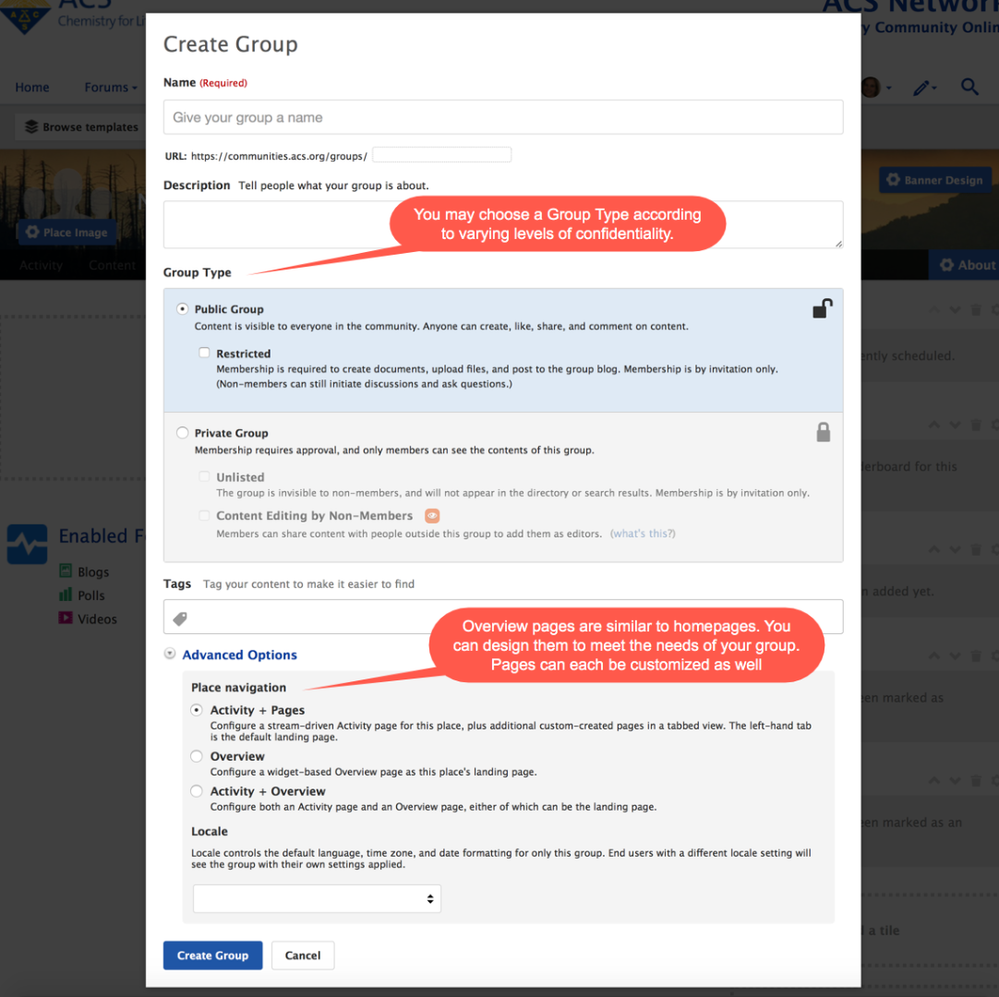The height and width of the screenshot is (997, 999).
Task: Choose the Overview place navigation option
Action: (x=197, y=756)
